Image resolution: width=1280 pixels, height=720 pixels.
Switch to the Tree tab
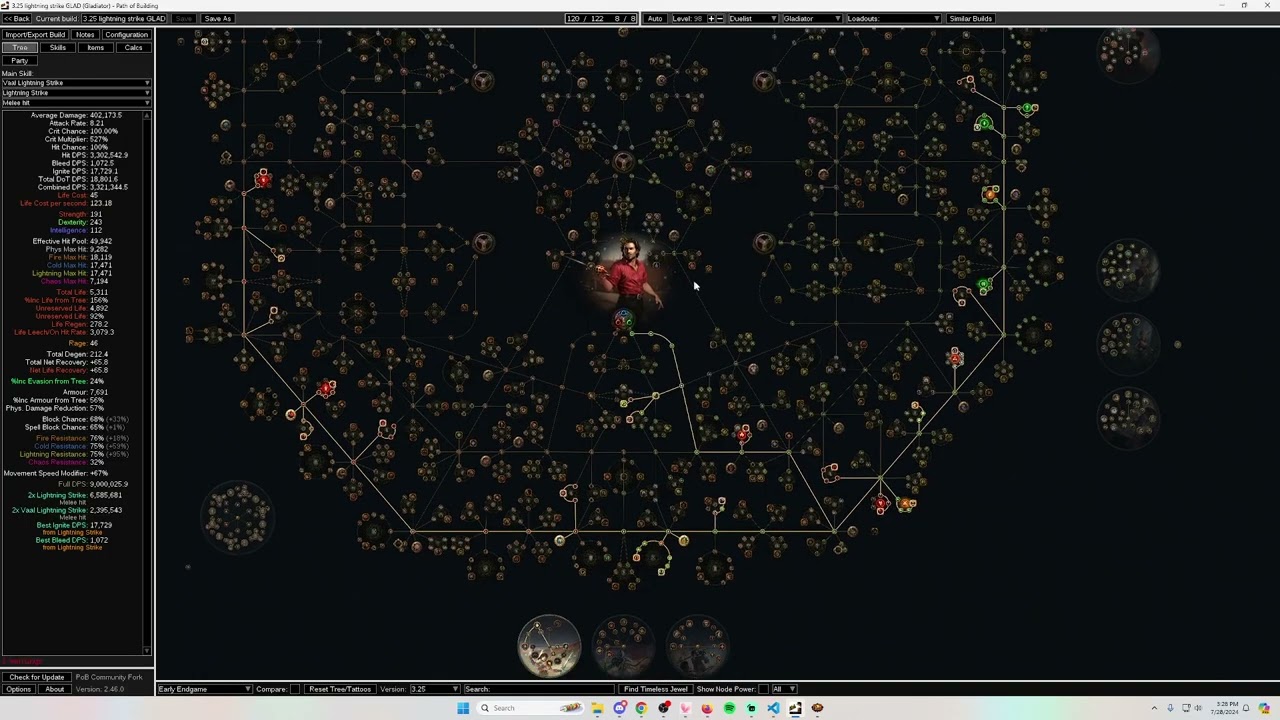click(x=20, y=48)
